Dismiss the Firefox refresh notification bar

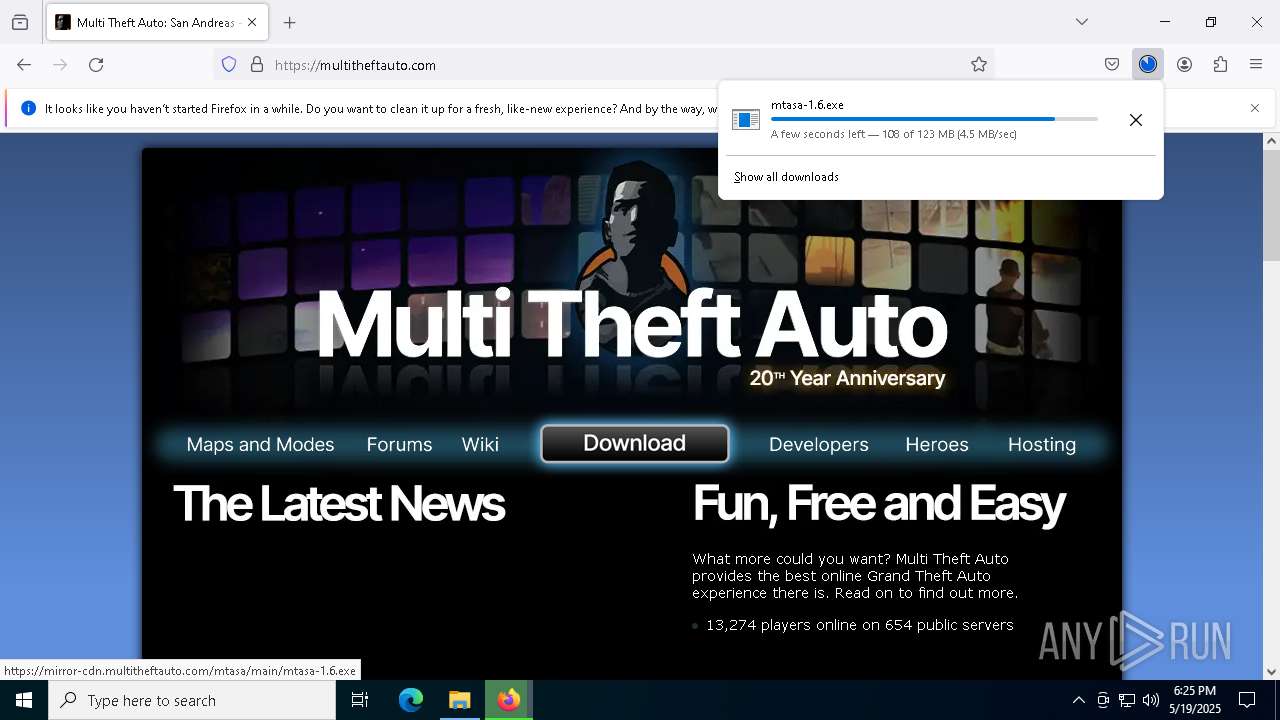1255,108
